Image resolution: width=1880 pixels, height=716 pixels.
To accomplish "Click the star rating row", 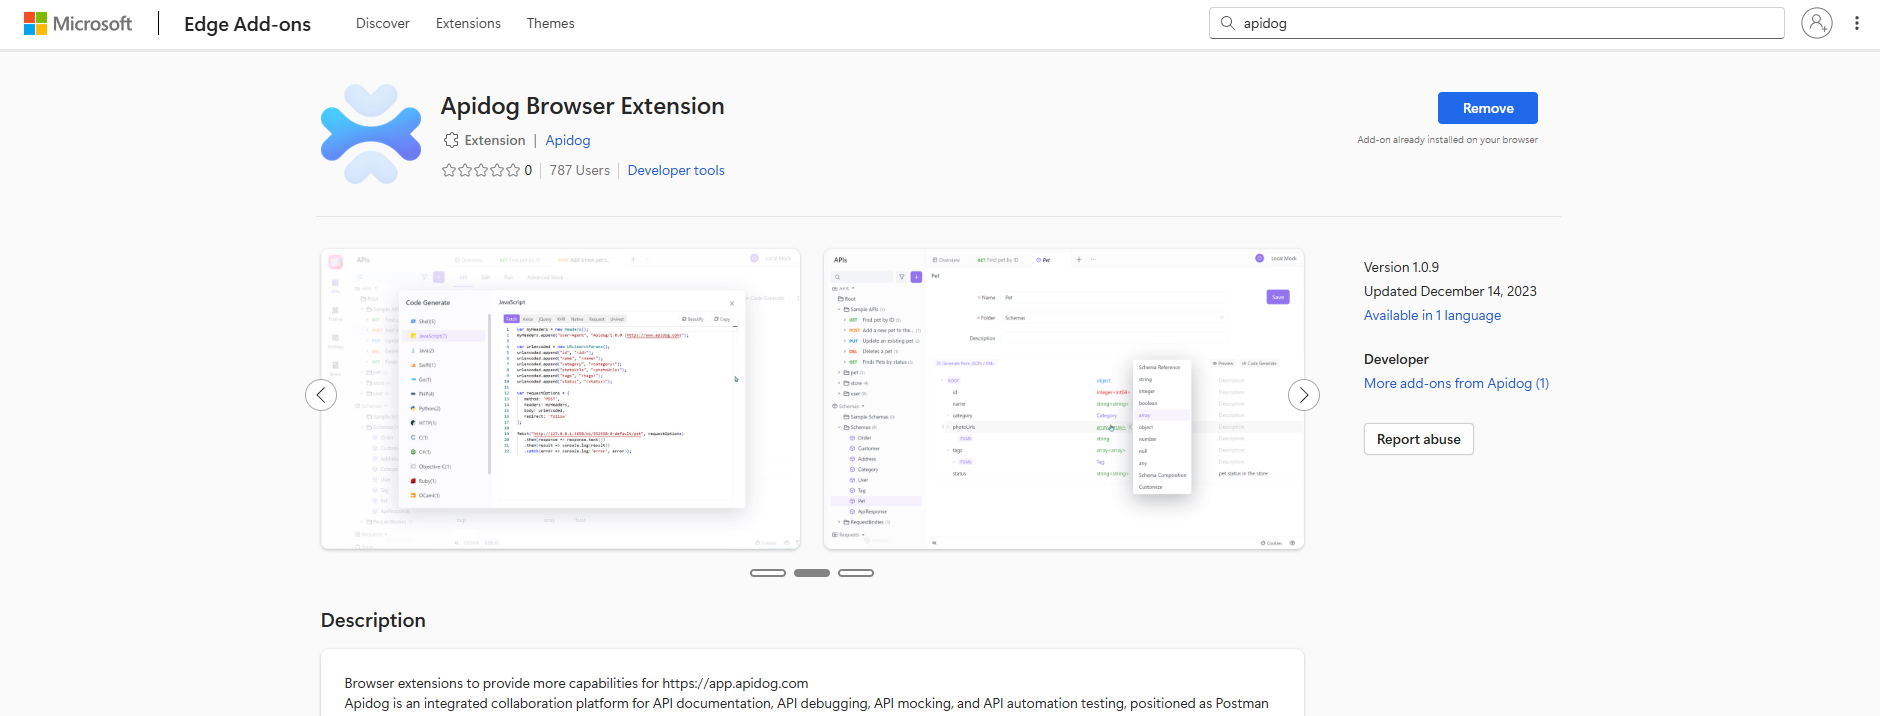I will pyautogui.click(x=481, y=170).
